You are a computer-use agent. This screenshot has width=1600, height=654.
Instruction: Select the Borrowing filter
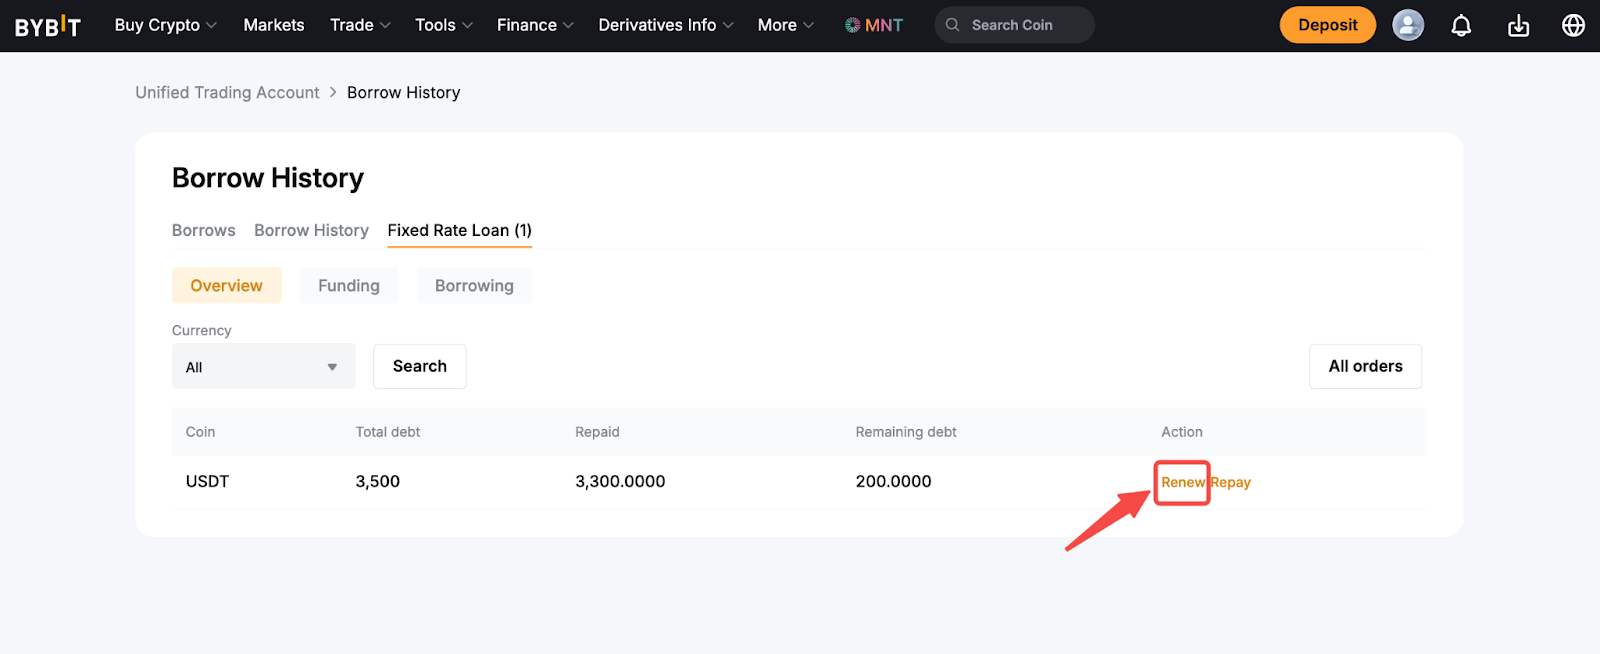pos(474,286)
